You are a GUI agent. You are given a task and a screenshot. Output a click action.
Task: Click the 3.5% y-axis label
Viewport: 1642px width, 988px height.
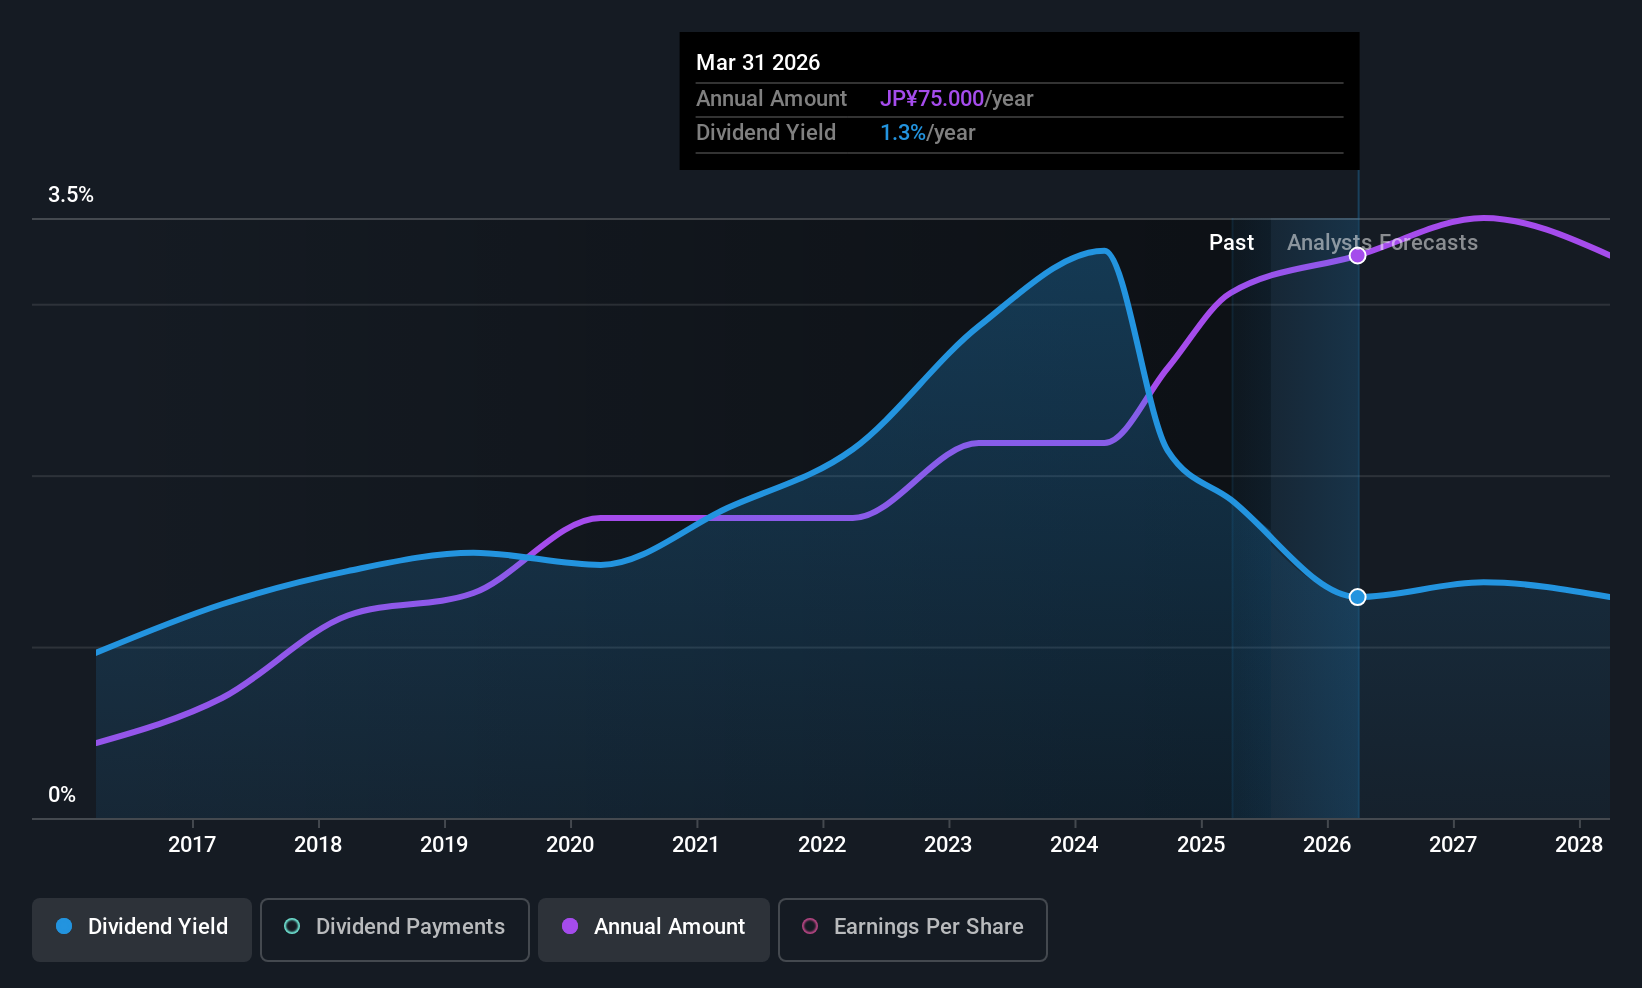coord(71,195)
